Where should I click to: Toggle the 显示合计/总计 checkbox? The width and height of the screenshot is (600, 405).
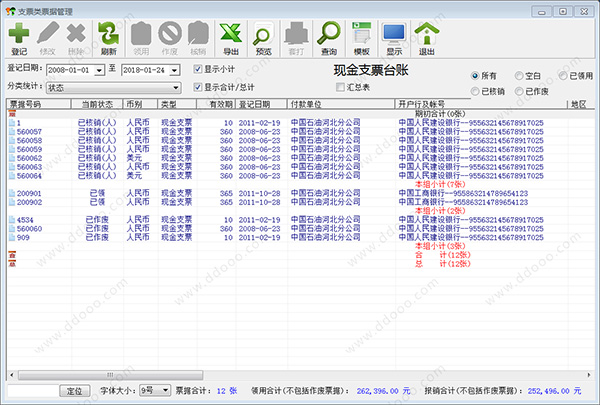point(197,87)
